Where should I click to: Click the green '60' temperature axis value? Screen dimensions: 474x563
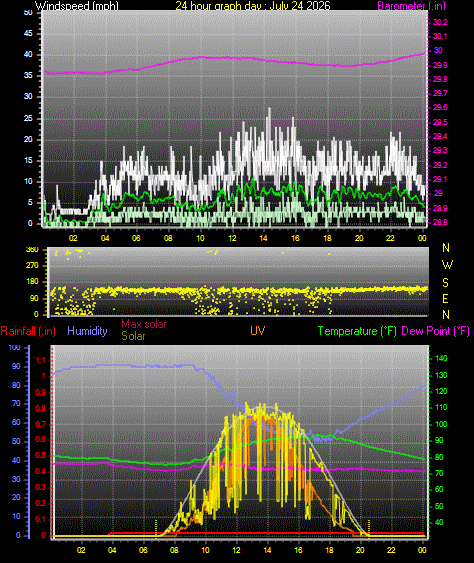pyautogui.click(x=439, y=489)
